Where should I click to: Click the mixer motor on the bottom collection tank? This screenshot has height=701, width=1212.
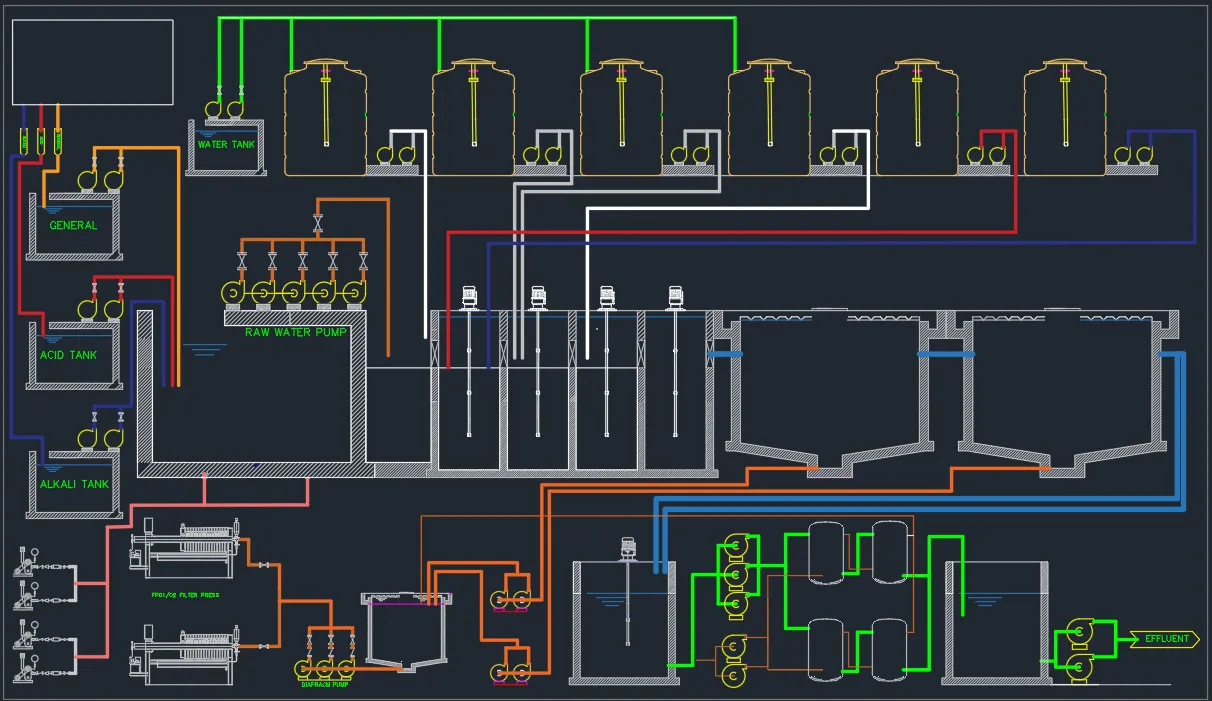click(x=628, y=548)
